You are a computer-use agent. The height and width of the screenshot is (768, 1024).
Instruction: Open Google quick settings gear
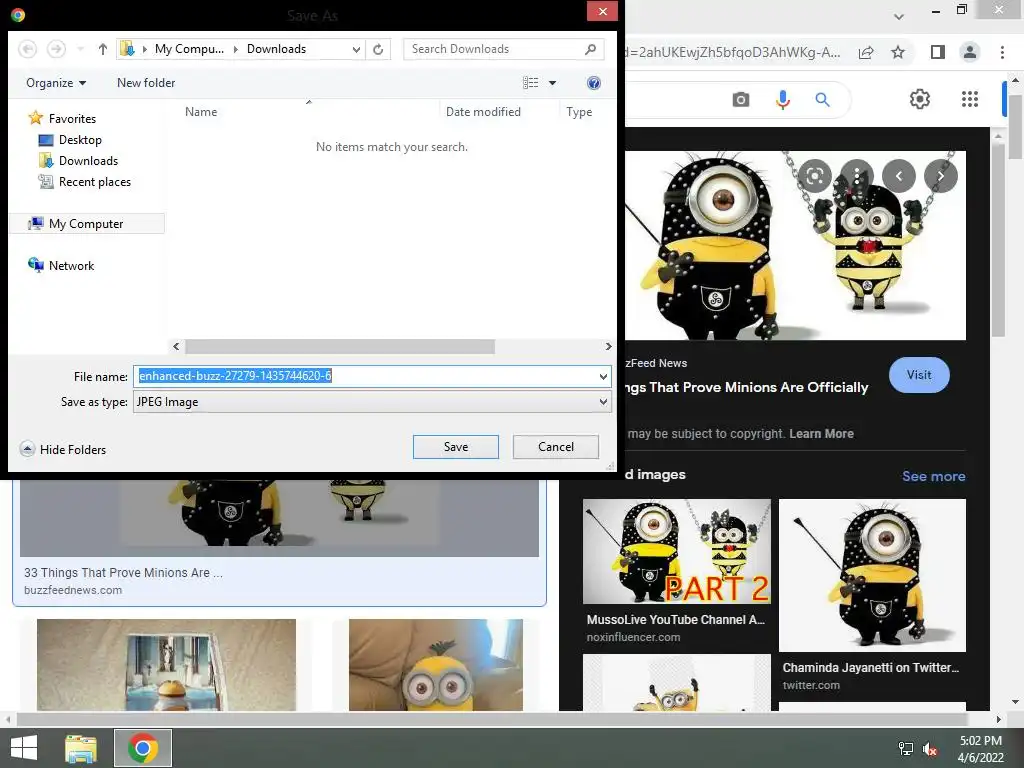click(x=920, y=99)
